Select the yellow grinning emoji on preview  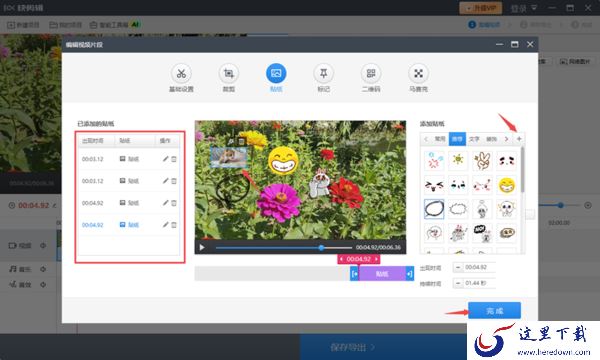pos(283,161)
